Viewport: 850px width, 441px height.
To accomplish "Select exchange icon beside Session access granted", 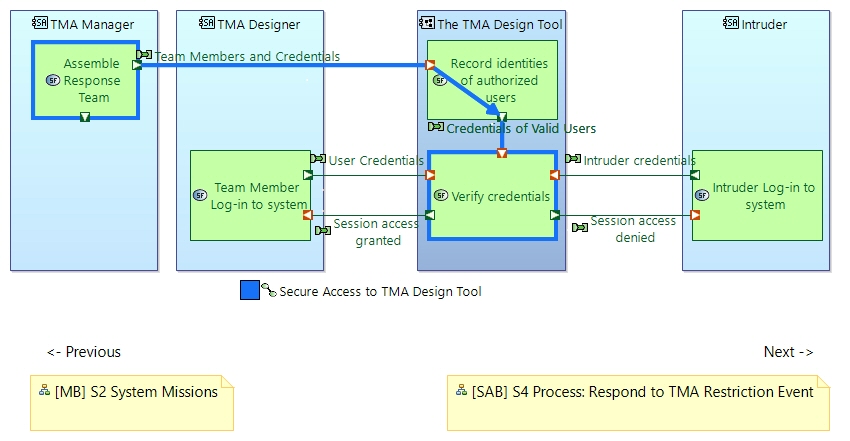I will pos(323,231).
